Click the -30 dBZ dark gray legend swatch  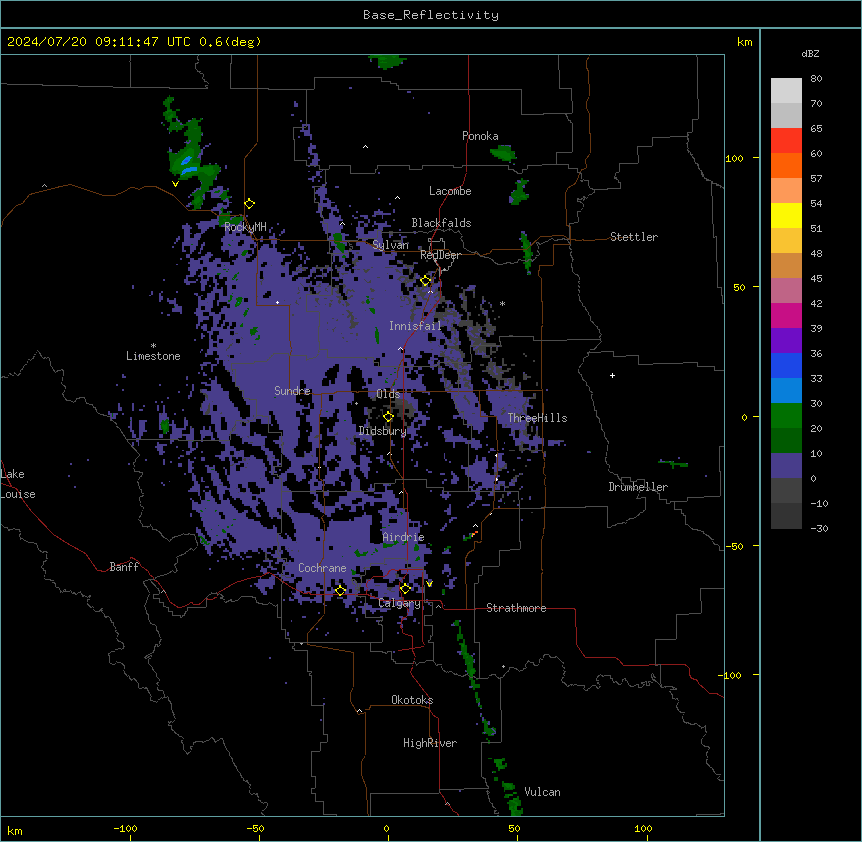pyautogui.click(x=786, y=516)
